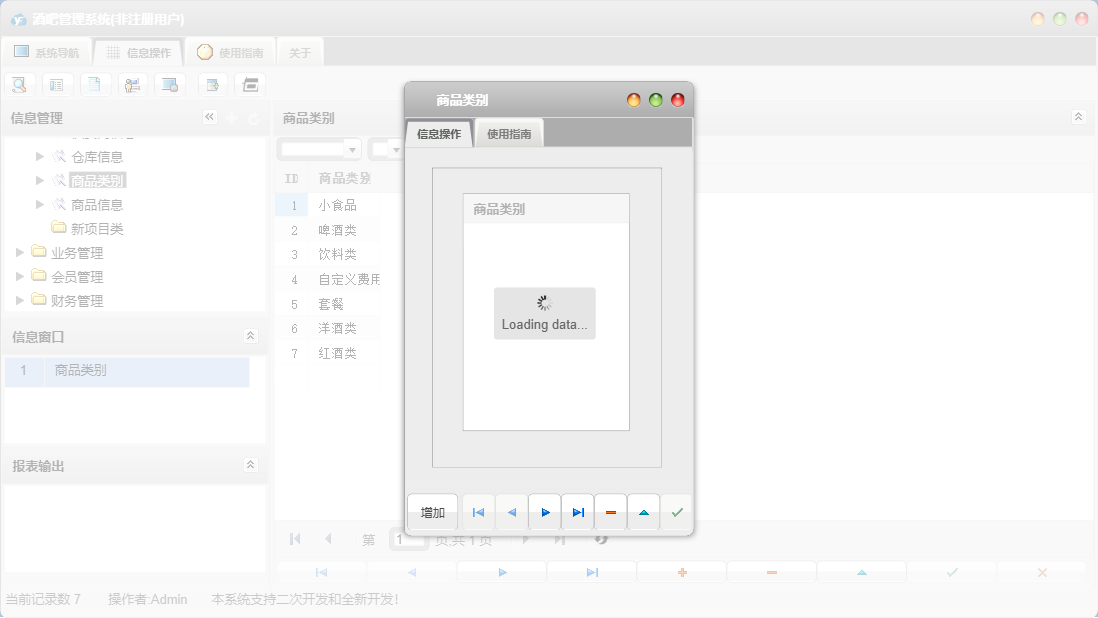Click the red minus delete icon in dialog
1098x618 pixels.
pos(611,512)
